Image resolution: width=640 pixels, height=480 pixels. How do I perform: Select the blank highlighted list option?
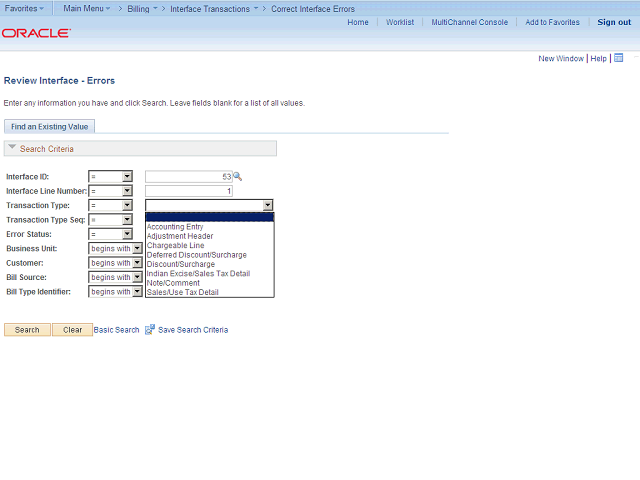pyautogui.click(x=209, y=217)
